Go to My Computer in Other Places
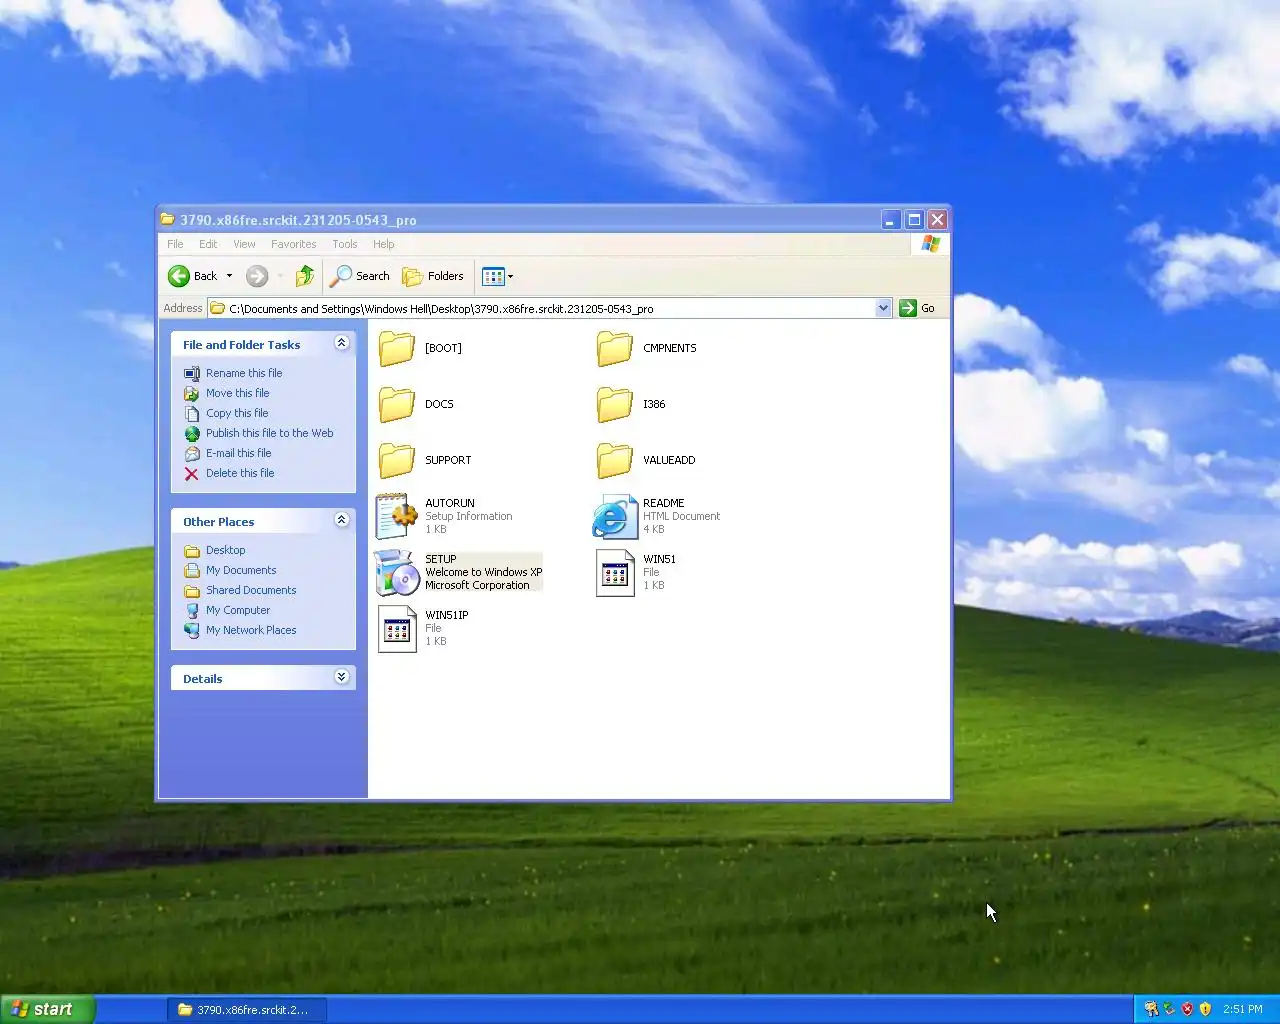The width and height of the screenshot is (1280, 1024). [238, 610]
